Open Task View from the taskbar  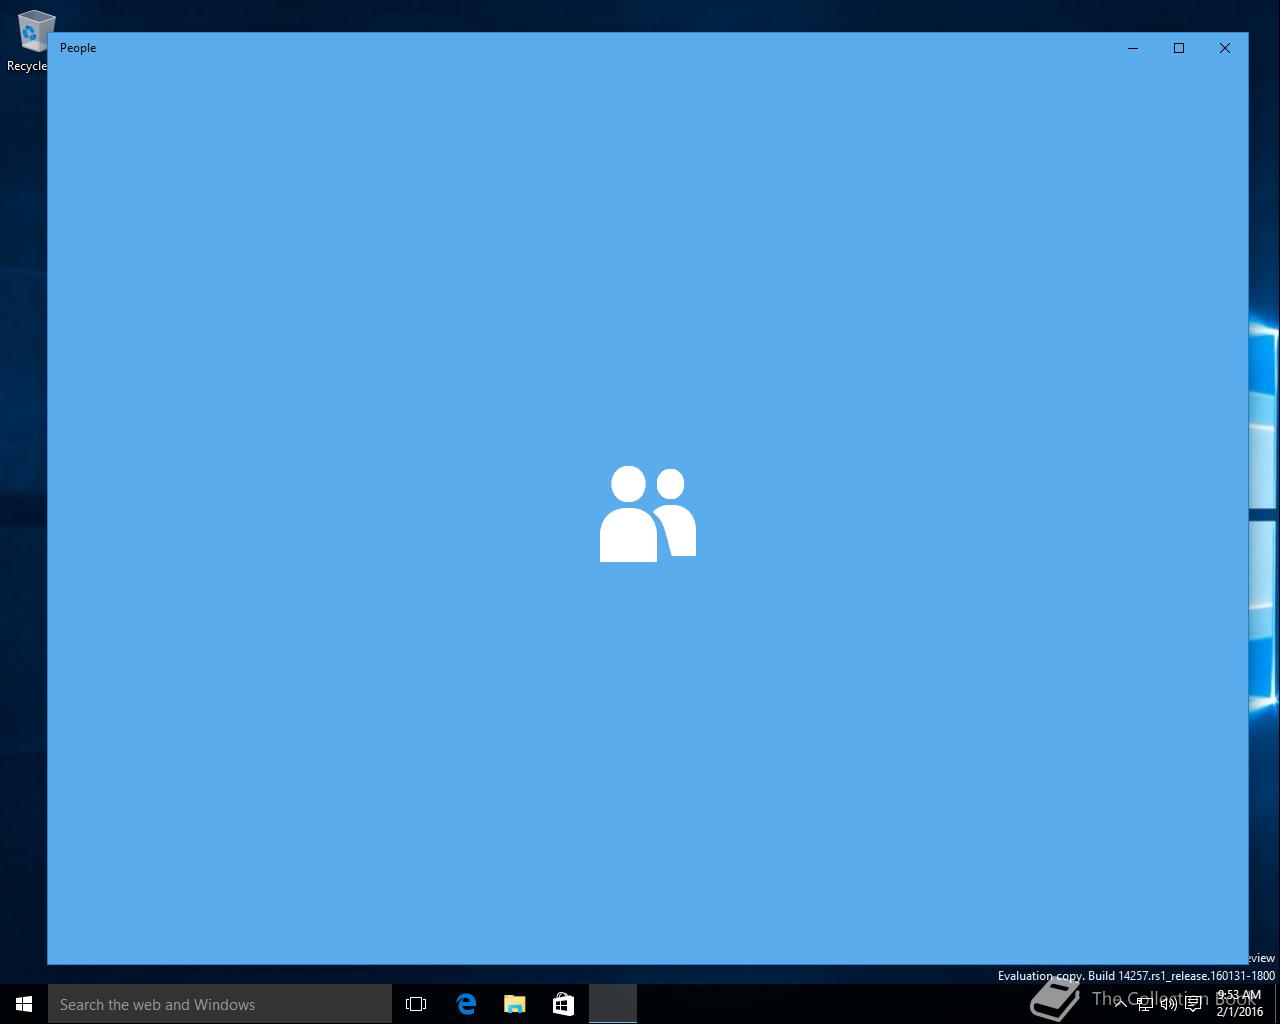tap(416, 1004)
